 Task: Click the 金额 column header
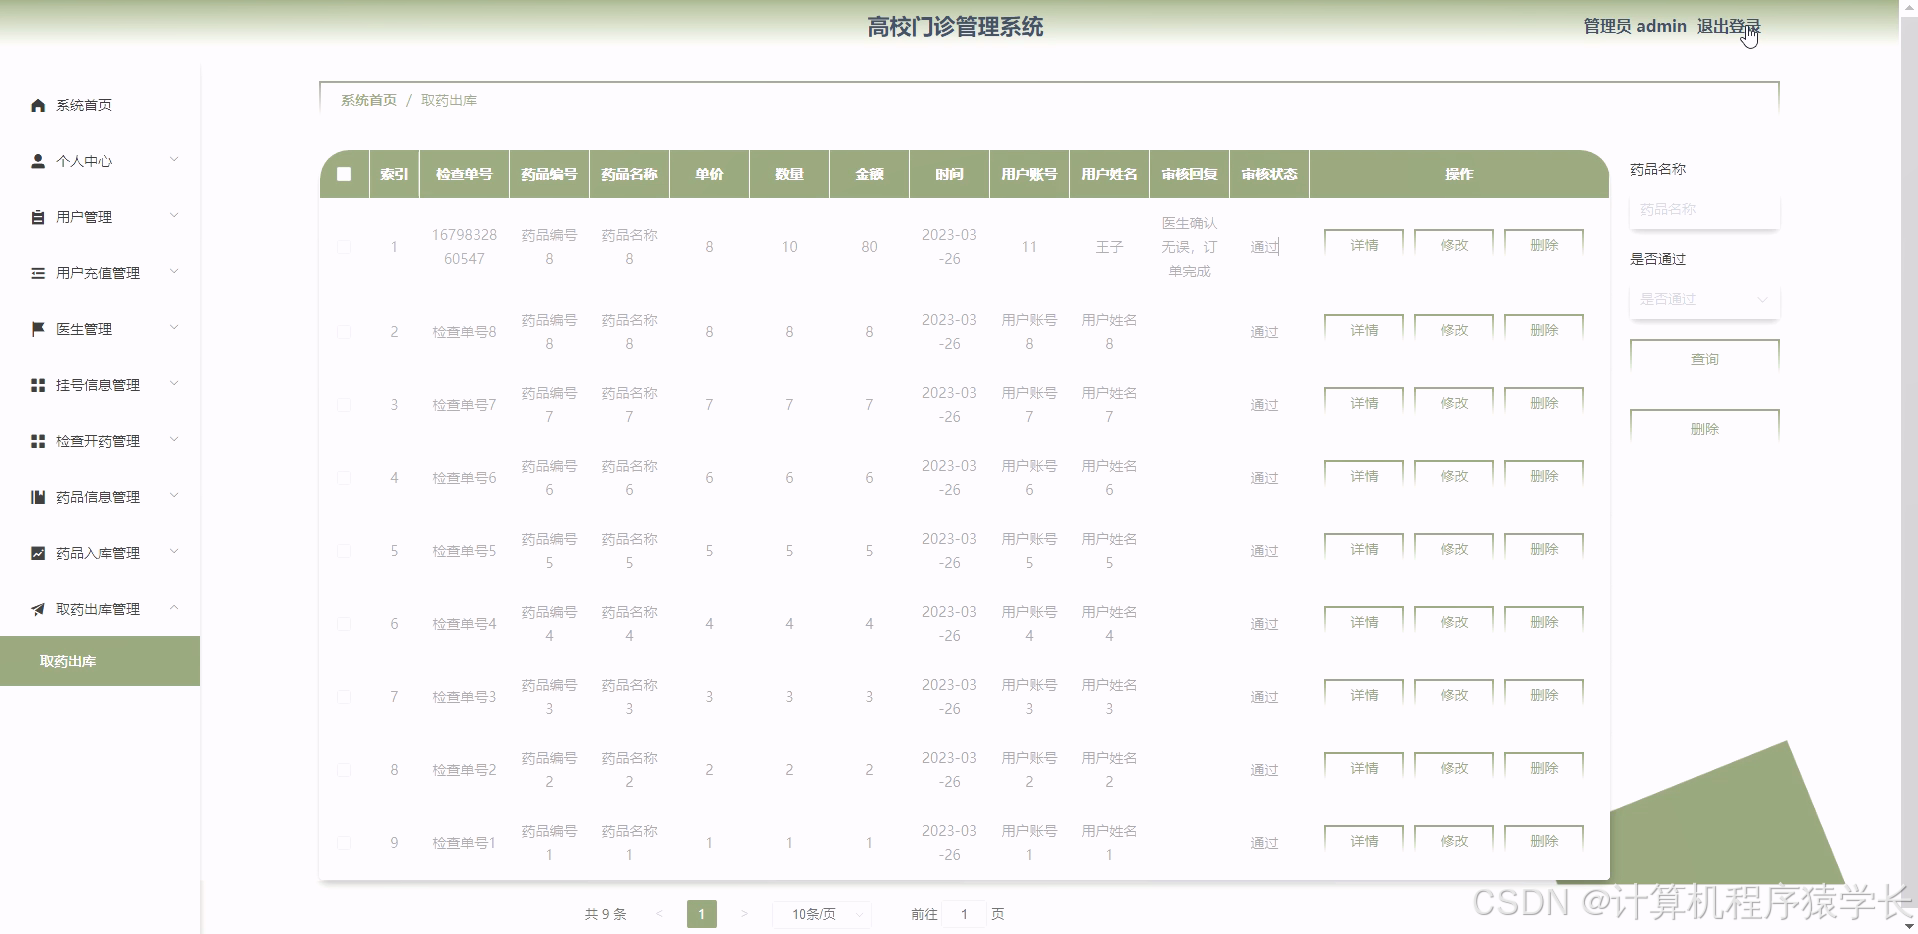[x=869, y=174]
